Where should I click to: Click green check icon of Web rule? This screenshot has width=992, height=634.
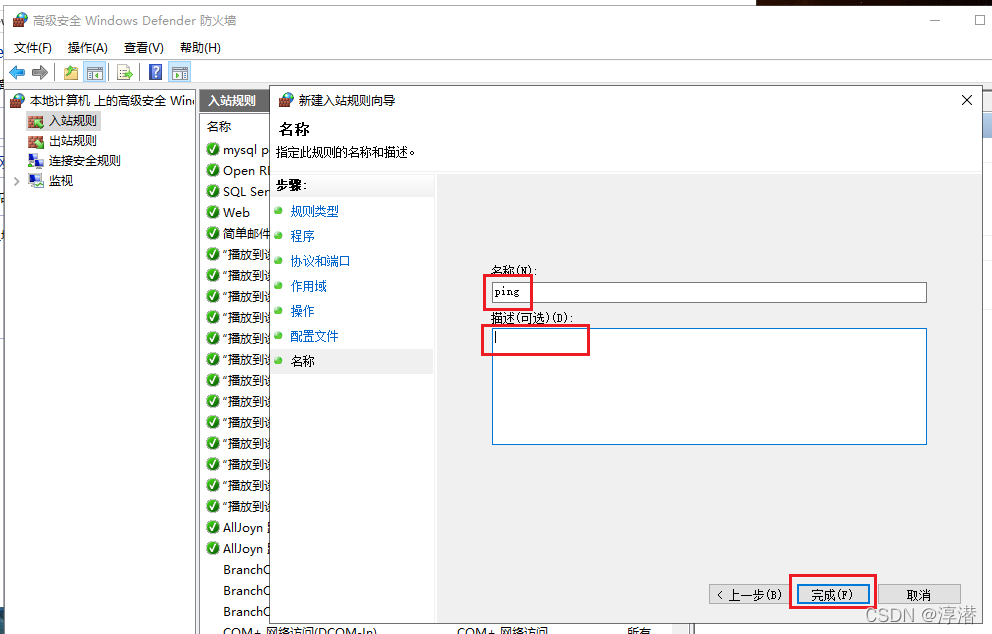click(213, 212)
